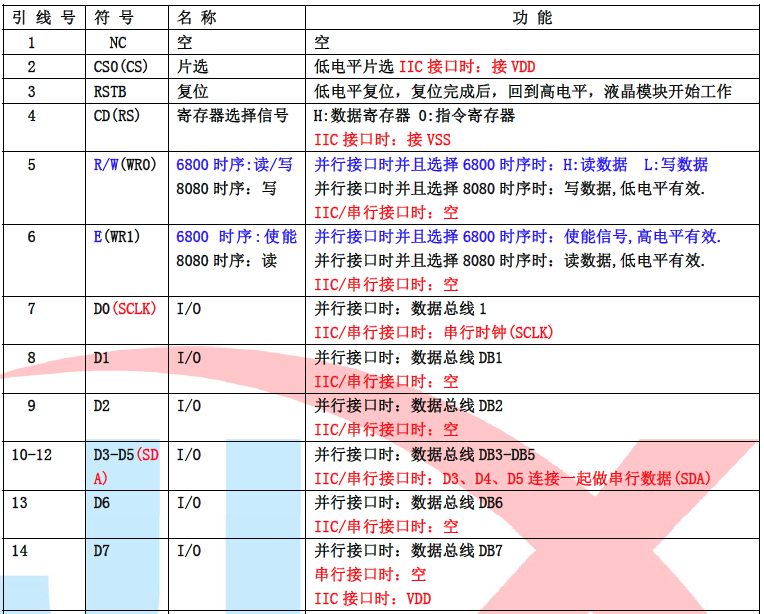Select pin number 10-12 cell
Screen dimensions: 764x614
32,454
